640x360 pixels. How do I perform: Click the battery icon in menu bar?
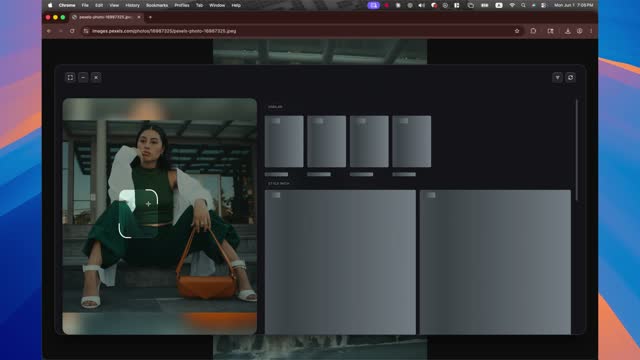(x=484, y=5)
